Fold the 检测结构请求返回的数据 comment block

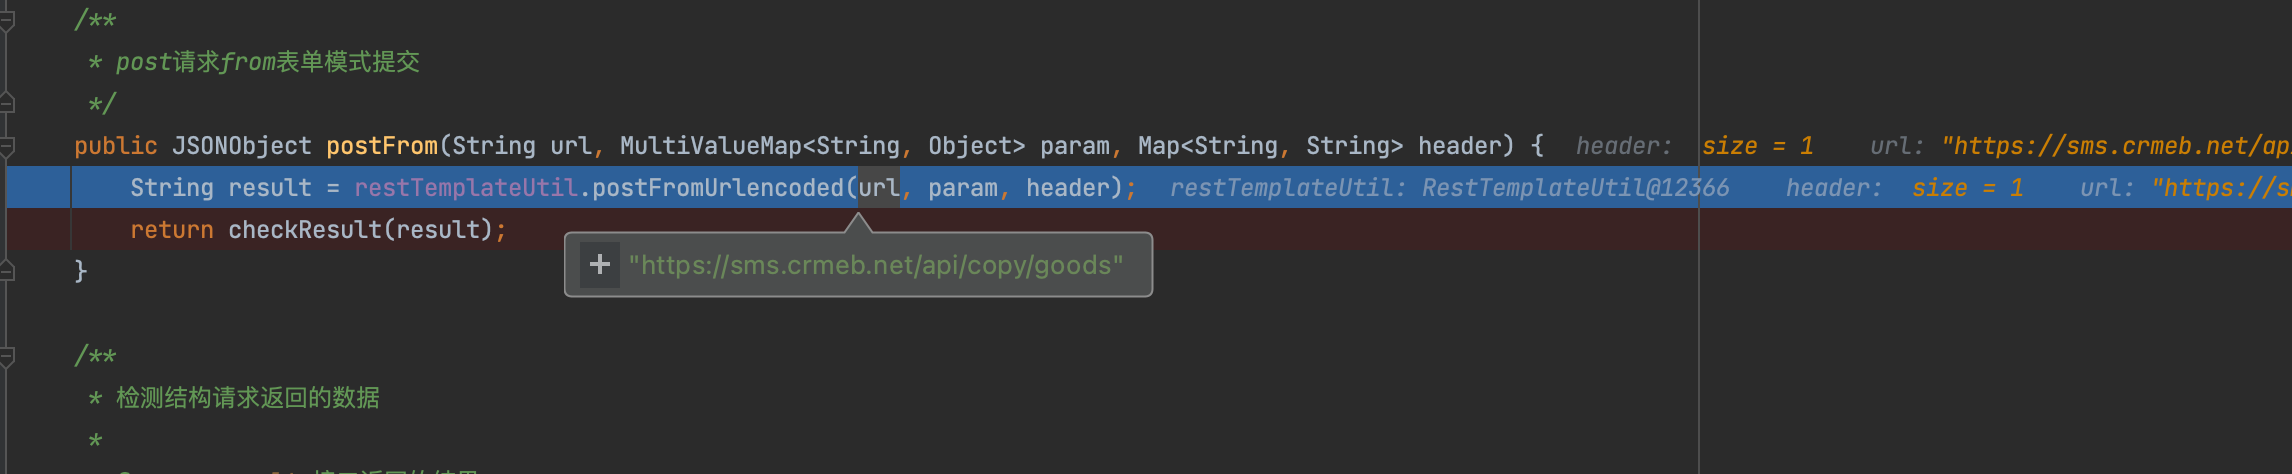click(7, 356)
